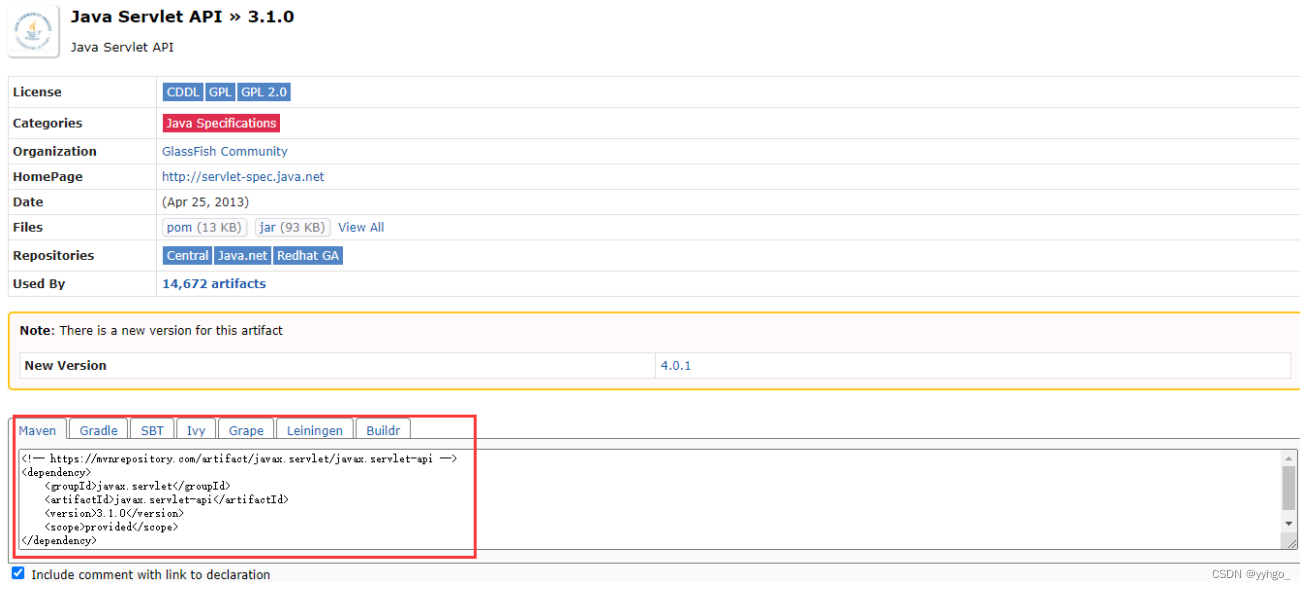Click the Java Servlet API subtitle description
Image resolution: width=1305 pixels, height=590 pixels.
pos(122,47)
